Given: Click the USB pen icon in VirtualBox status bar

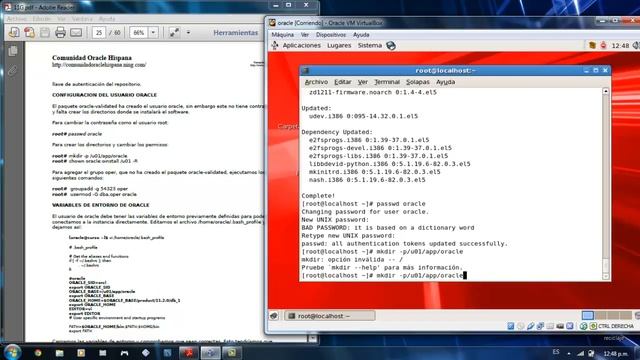Looking at the screenshot, I should tap(530, 326).
